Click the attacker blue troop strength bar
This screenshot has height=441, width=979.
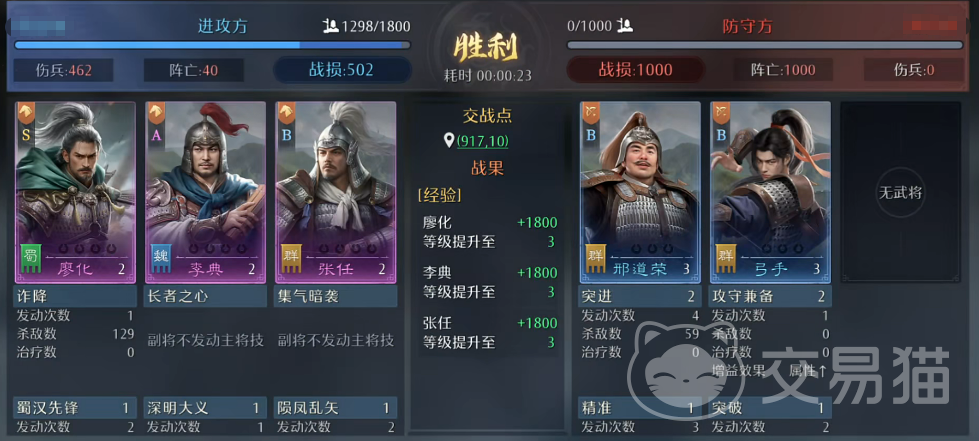coord(212,45)
